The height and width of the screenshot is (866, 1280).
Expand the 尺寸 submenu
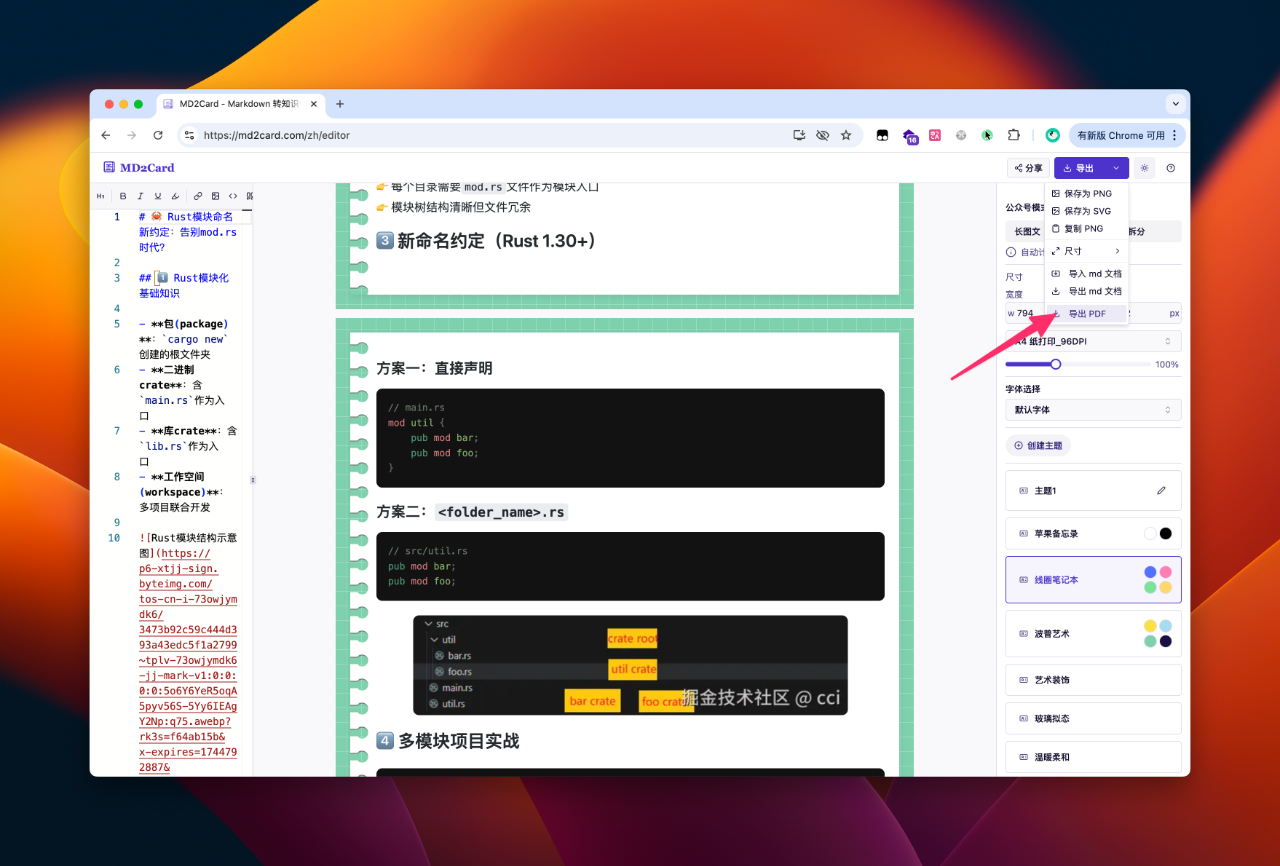click(1086, 251)
